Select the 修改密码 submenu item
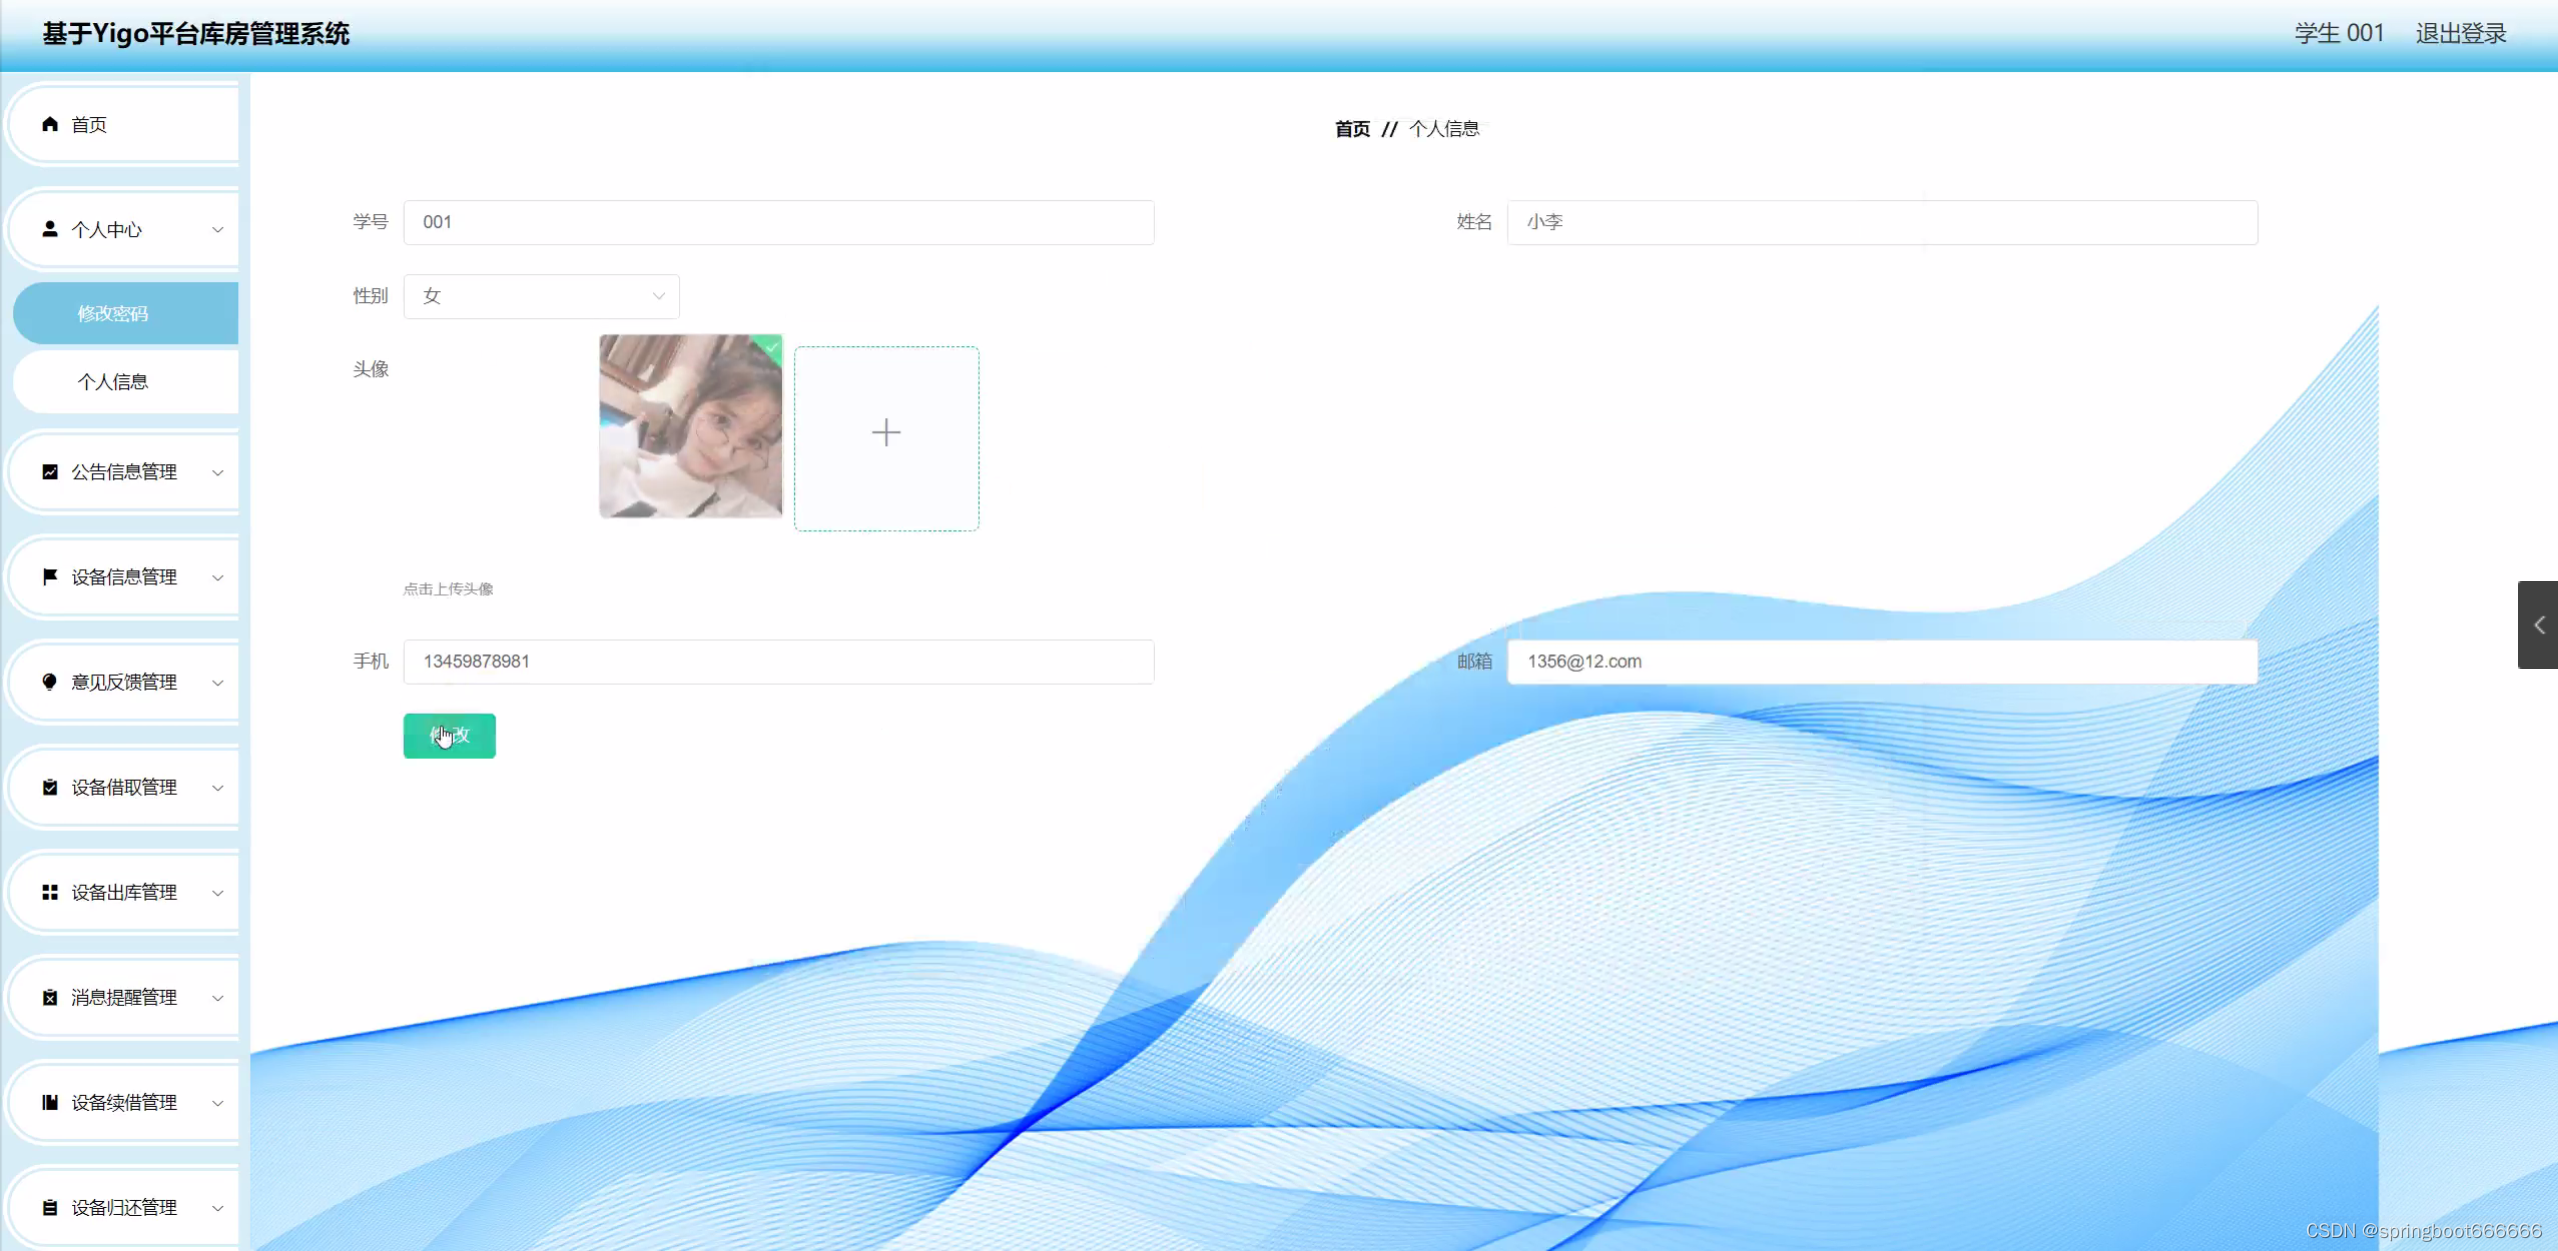Screen dimensions: 2558x1251 click(113, 314)
